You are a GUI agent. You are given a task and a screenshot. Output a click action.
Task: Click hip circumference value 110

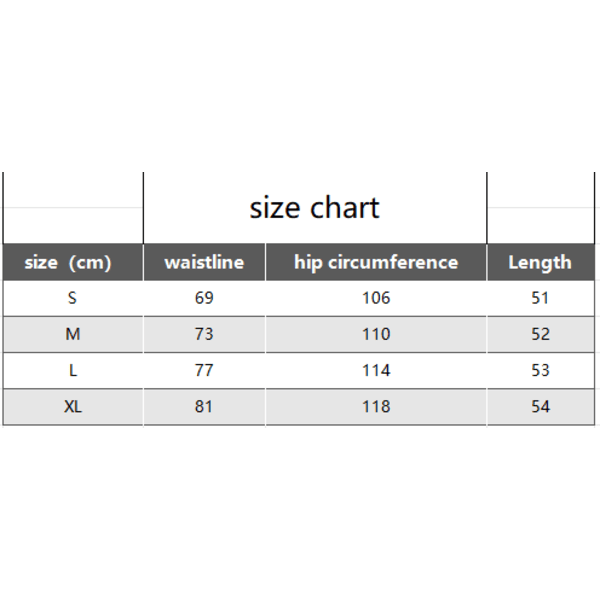(376, 334)
